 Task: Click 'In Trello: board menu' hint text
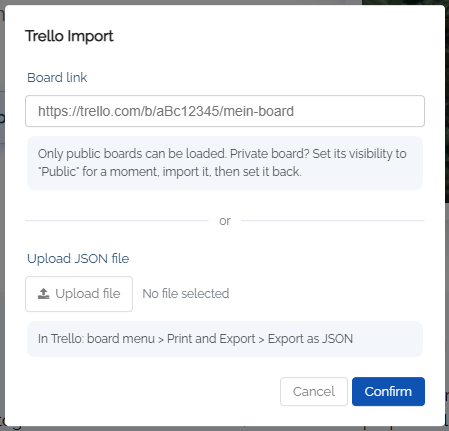click(x=96, y=339)
